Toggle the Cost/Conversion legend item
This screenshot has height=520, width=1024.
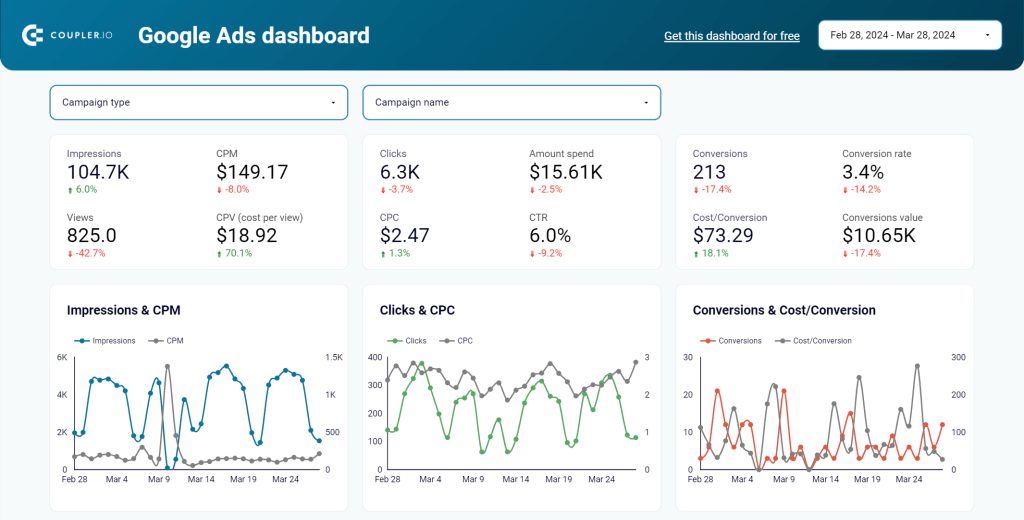(x=813, y=341)
